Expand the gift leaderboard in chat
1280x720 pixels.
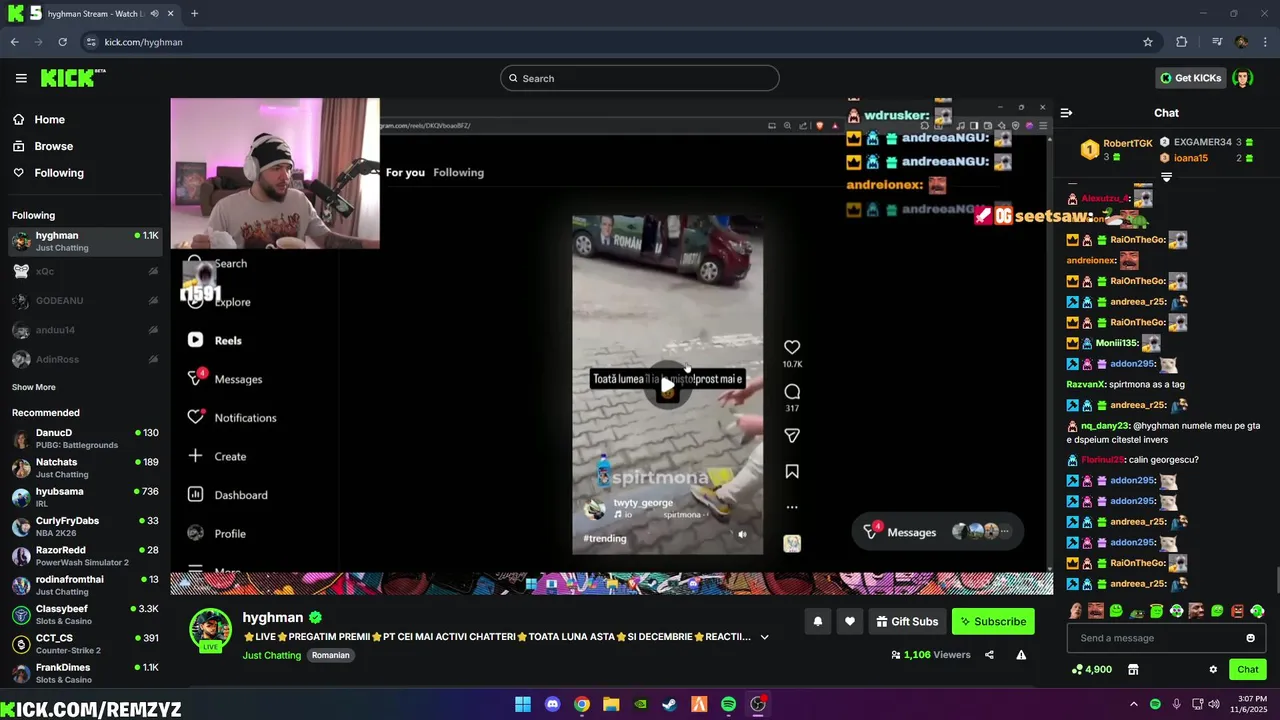(x=1166, y=177)
